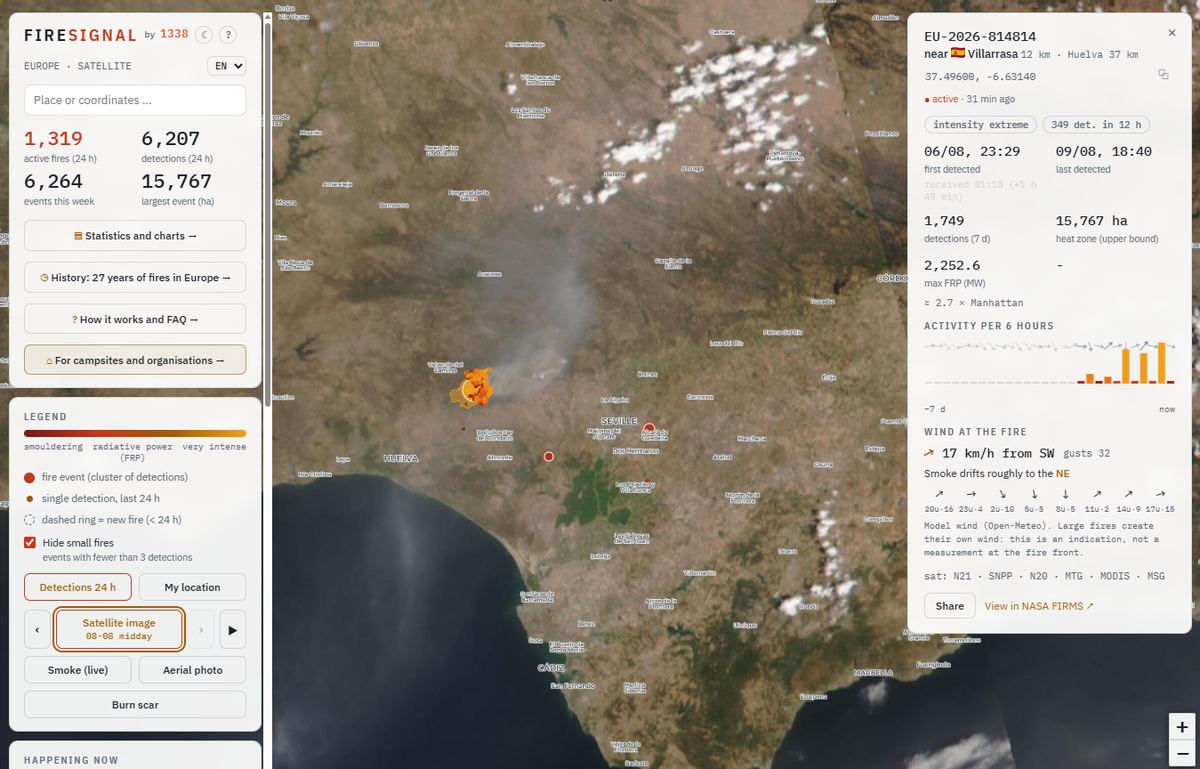Screen dimensions: 1200x769
Task: Open the help question mark icon
Action: click(228, 35)
